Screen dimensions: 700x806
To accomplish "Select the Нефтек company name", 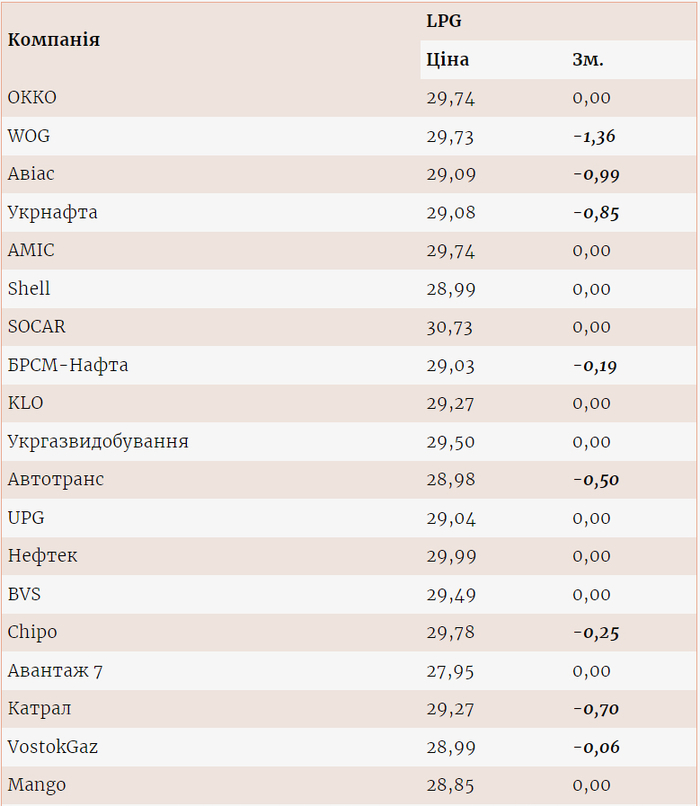I will pos(42,556).
